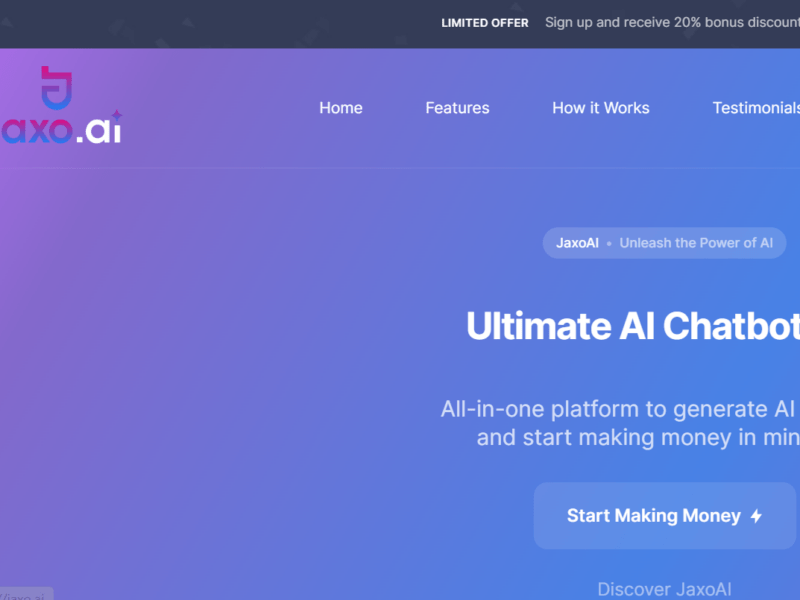This screenshot has height=600, width=800.
Task: Click the "start making money" subtitle line
Action: tap(638, 437)
